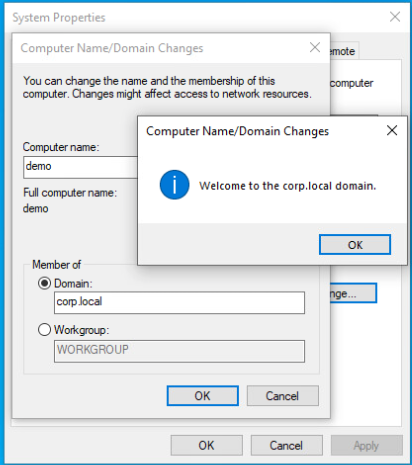Click the Apply button in System Properties

pyautogui.click(x=367, y=445)
